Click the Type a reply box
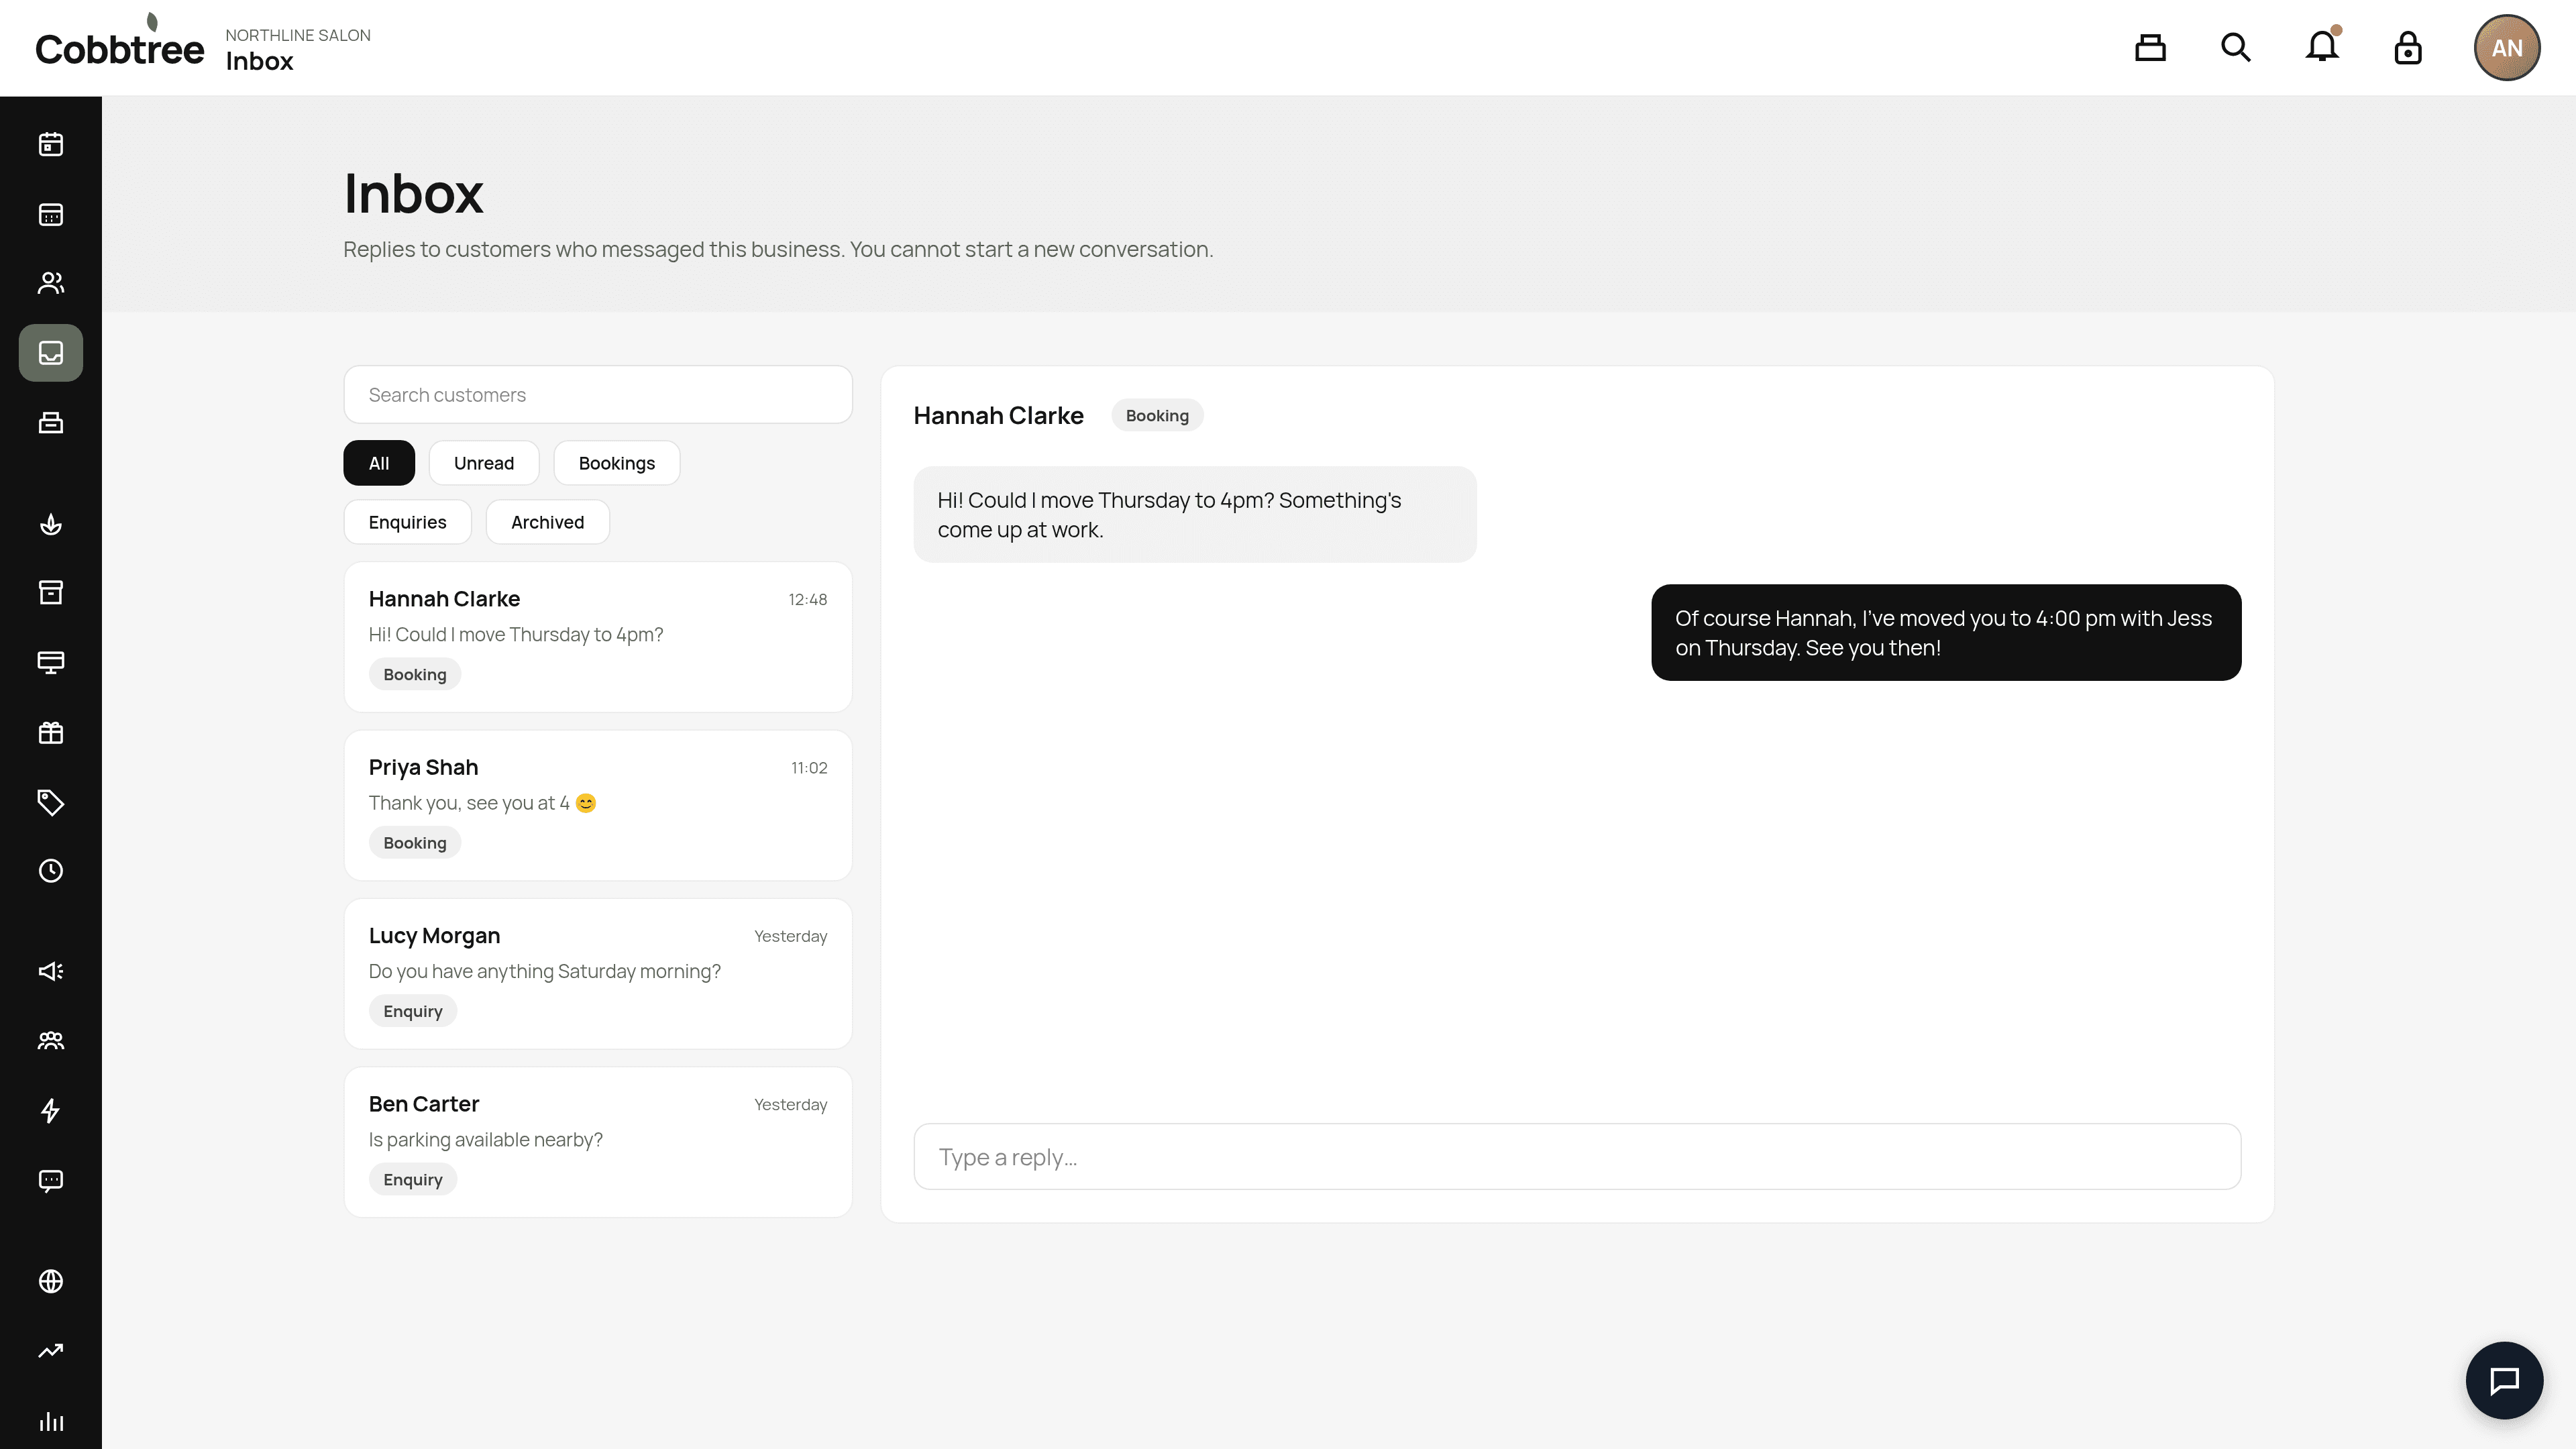The height and width of the screenshot is (1449, 2576). tap(1577, 1157)
